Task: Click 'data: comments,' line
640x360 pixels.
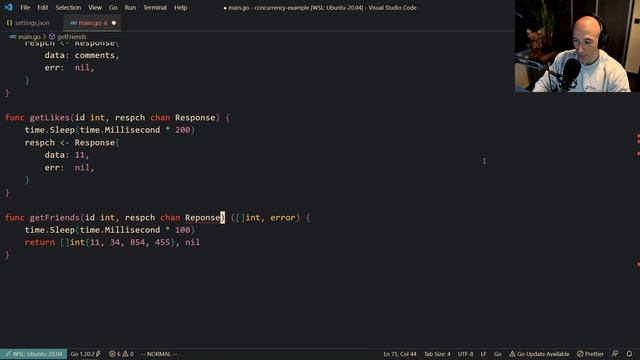Action: [x=82, y=55]
